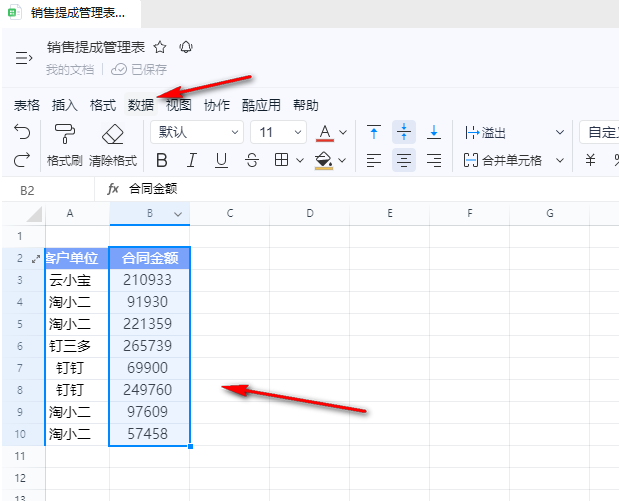The height and width of the screenshot is (501, 619).
Task: Apply the fill color bucket
Action: point(324,160)
